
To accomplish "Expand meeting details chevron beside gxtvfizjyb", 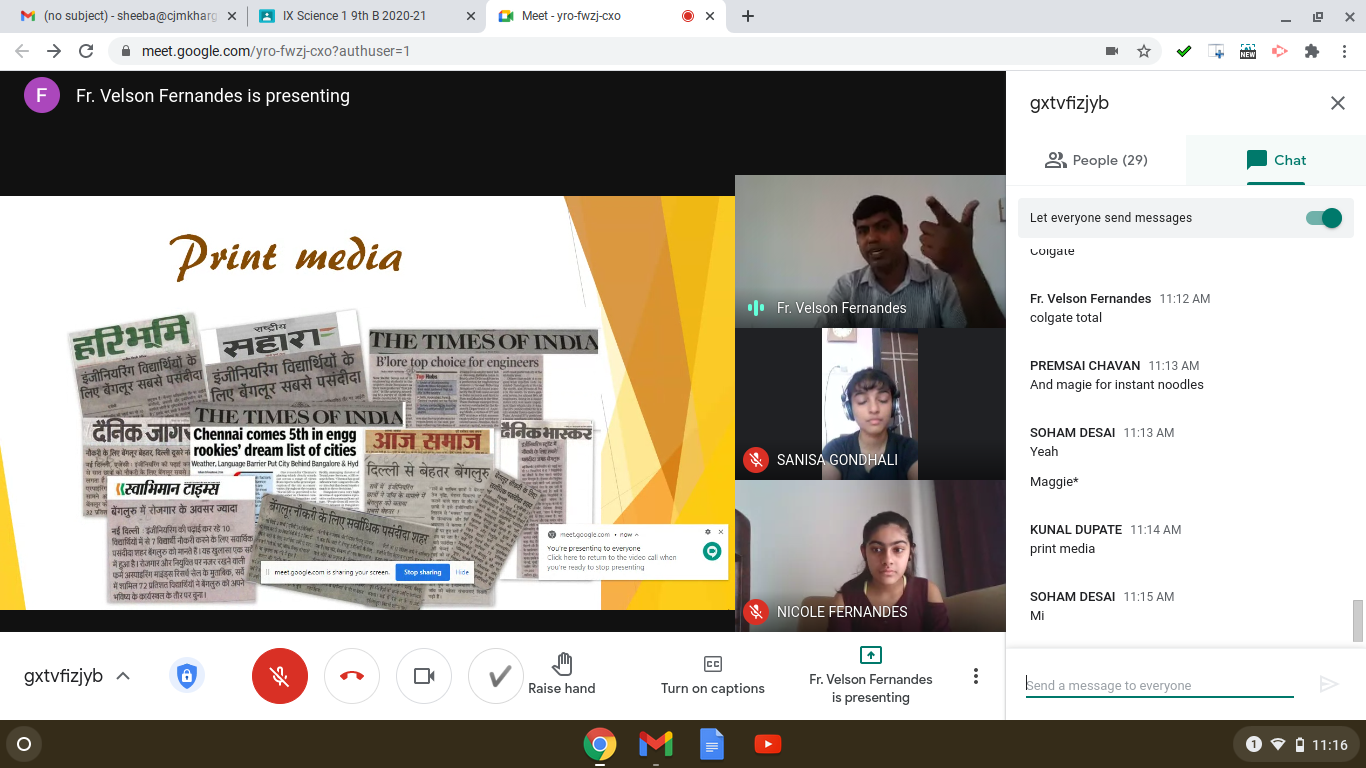I will 123,676.
